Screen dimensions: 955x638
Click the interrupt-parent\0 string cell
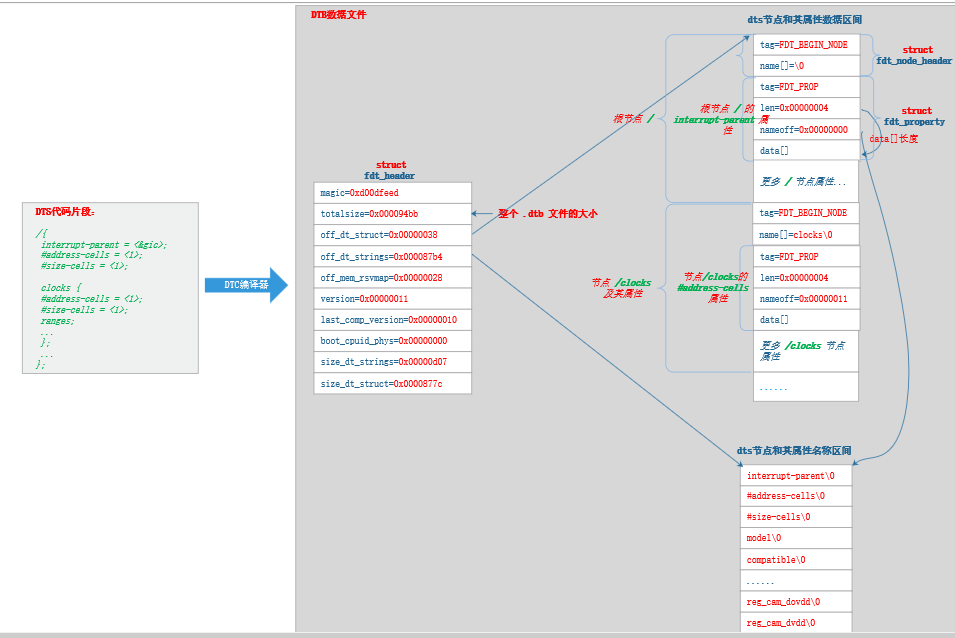(x=796, y=475)
